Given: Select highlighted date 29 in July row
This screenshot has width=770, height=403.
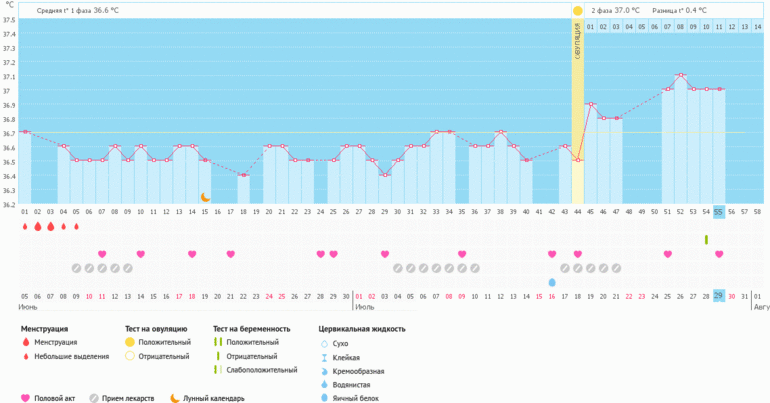Looking at the screenshot, I should (x=719, y=296).
